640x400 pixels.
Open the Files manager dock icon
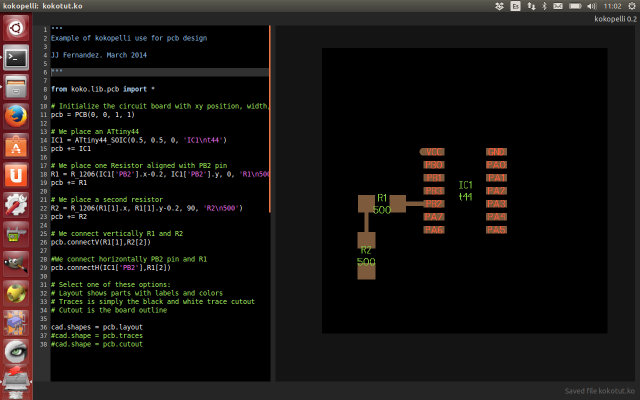click(16, 87)
